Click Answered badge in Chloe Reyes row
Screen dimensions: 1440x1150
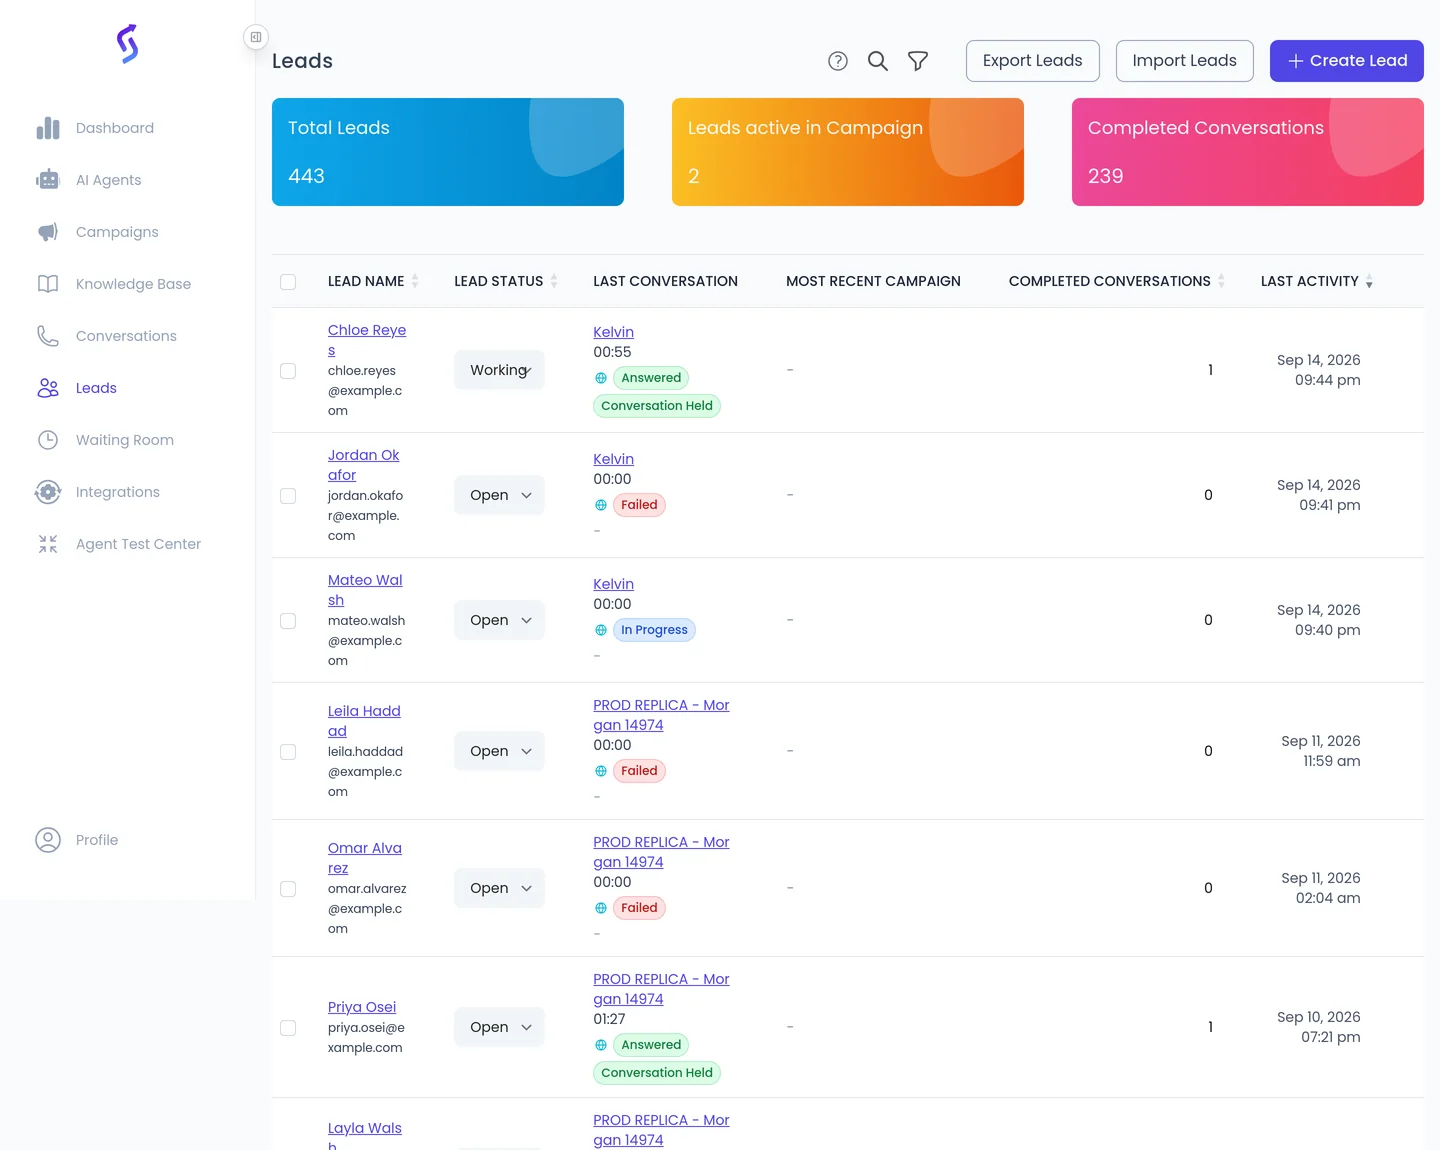[651, 378]
